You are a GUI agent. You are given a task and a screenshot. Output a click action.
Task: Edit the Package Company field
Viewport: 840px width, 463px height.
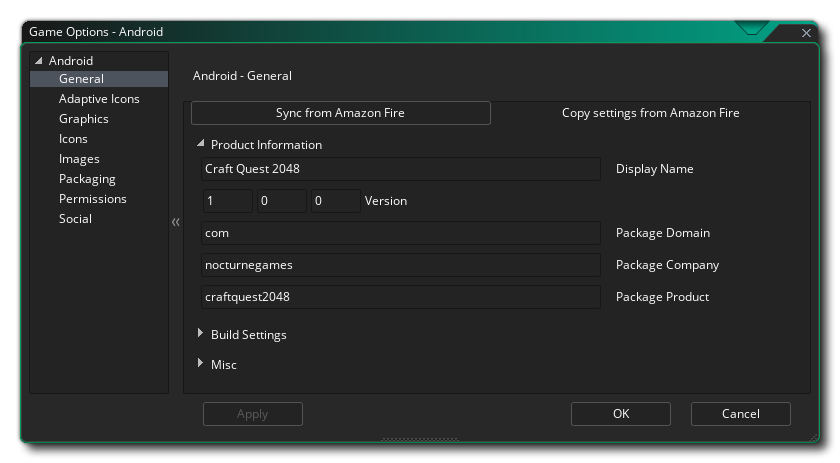pyautogui.click(x=400, y=265)
